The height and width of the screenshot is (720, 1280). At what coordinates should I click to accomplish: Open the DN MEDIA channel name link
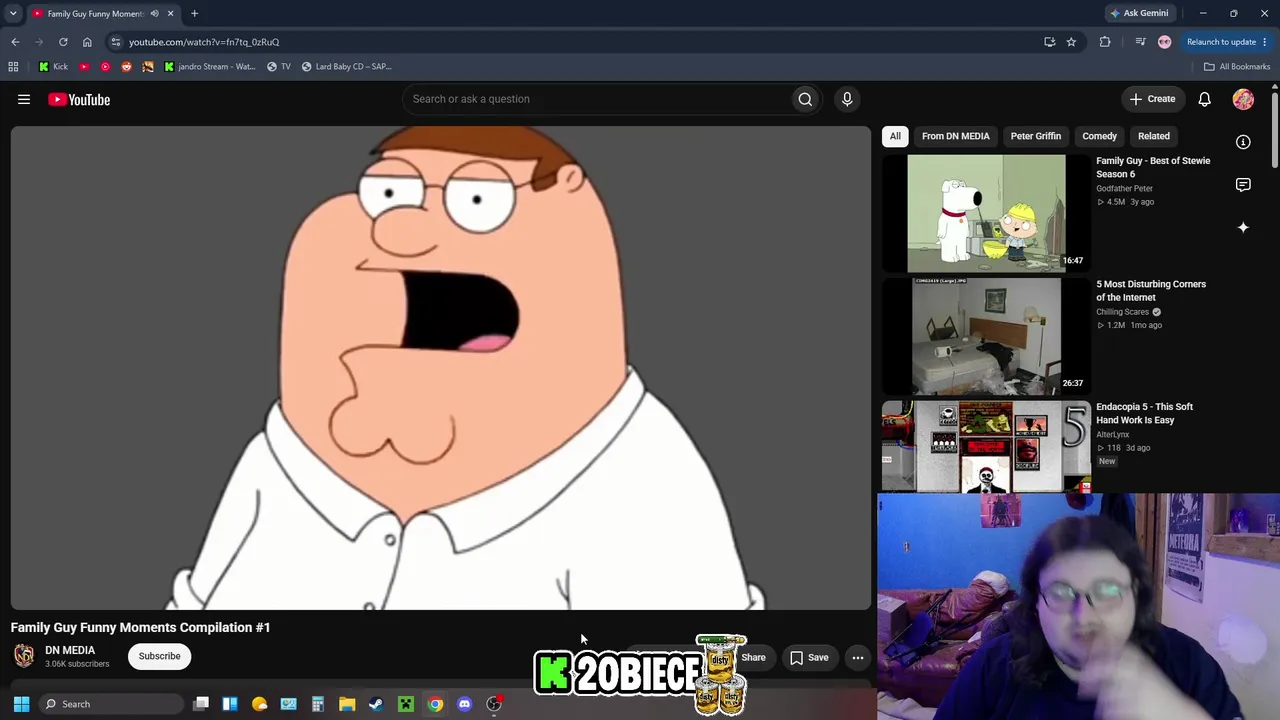70,650
